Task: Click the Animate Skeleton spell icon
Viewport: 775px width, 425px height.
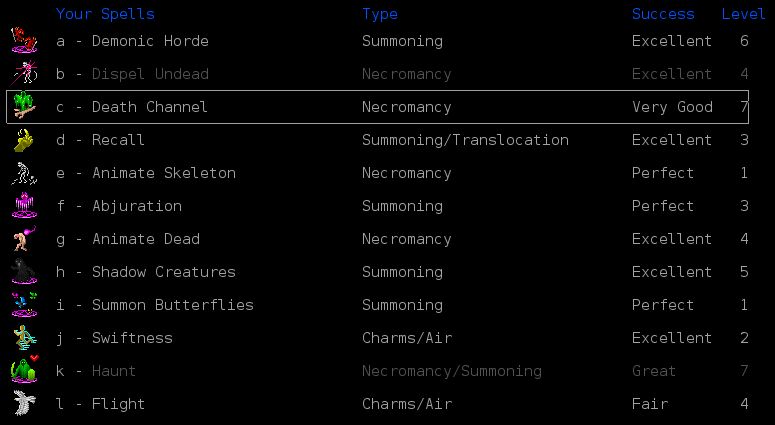Action: click(22, 173)
